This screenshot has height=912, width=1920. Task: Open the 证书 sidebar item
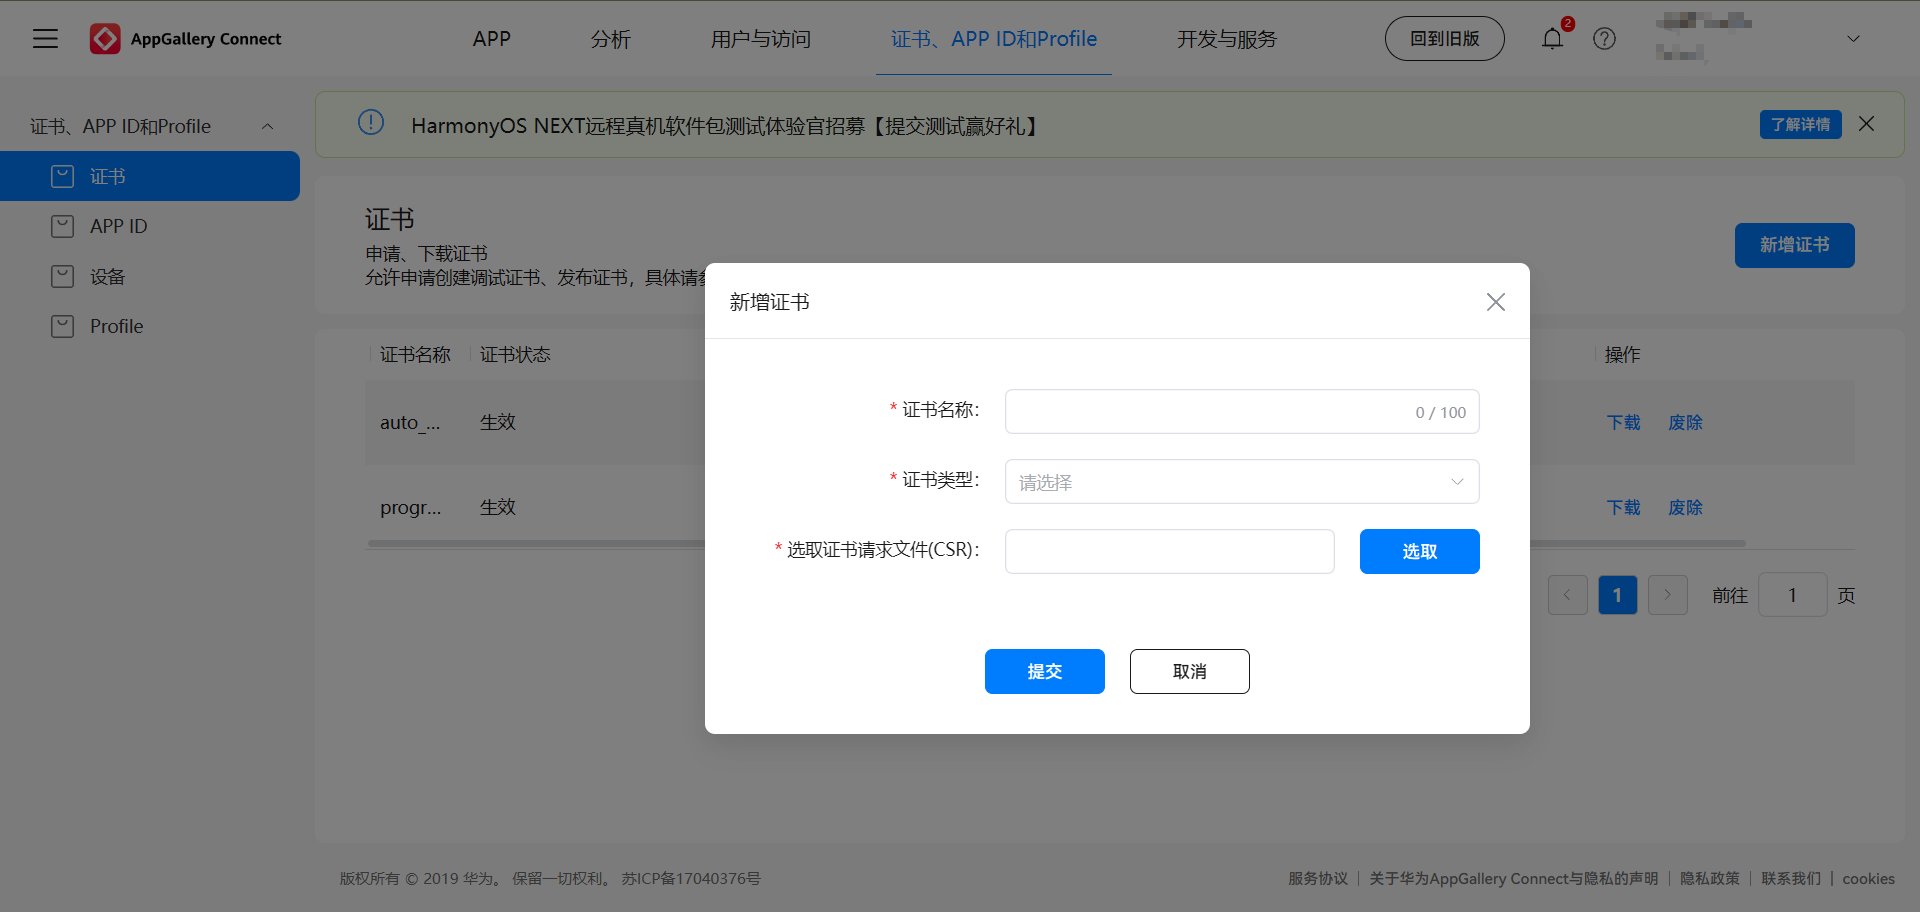tap(150, 176)
